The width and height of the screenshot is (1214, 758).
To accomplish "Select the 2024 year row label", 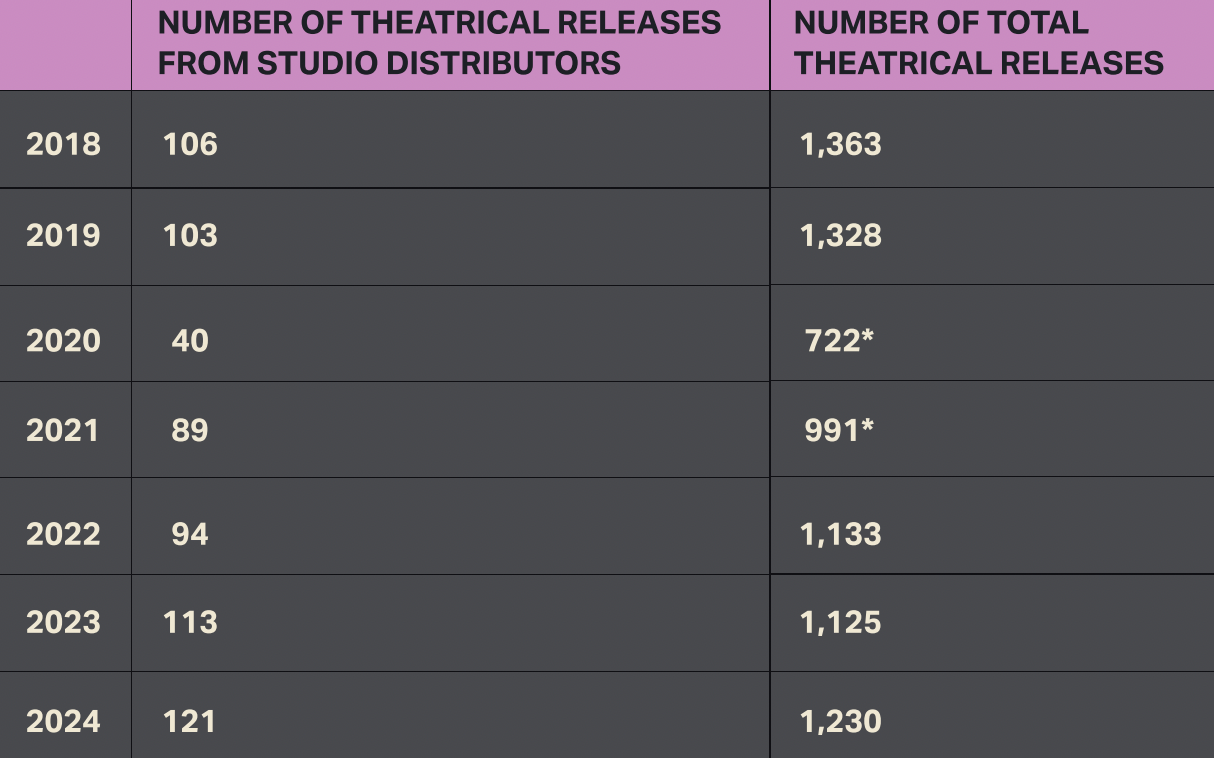I will point(64,721).
